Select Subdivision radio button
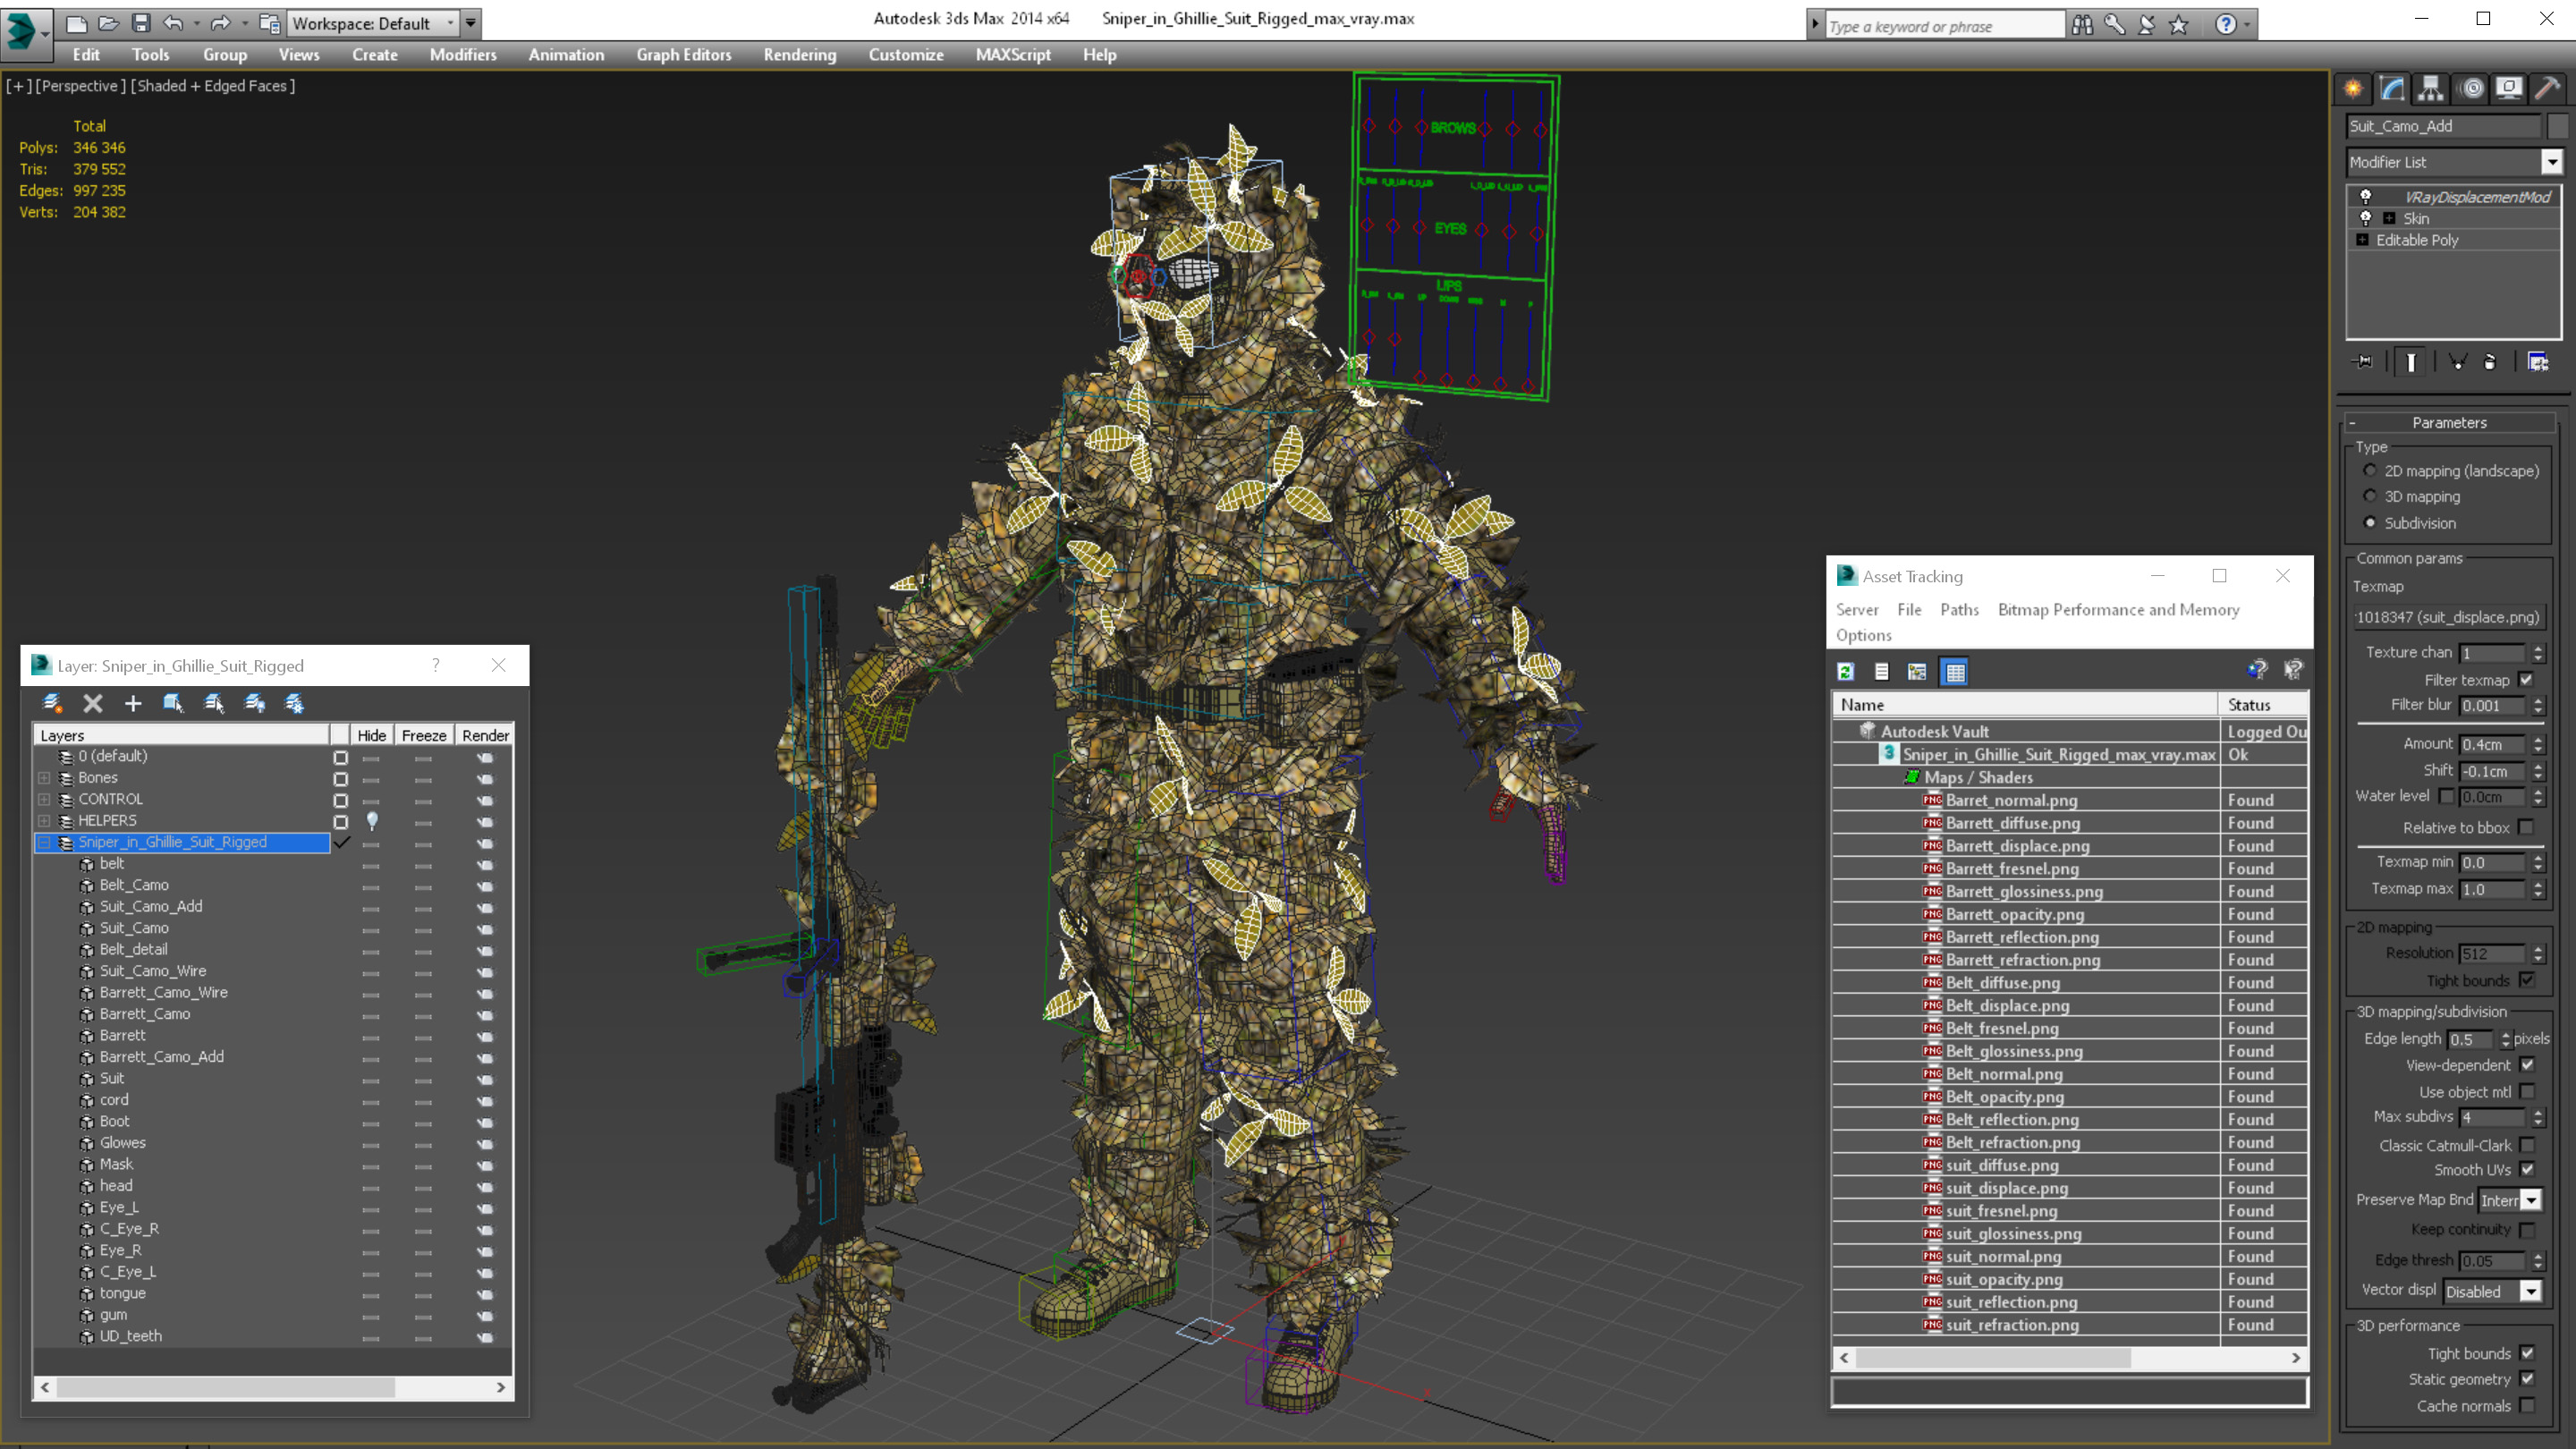The height and width of the screenshot is (1449, 2576). point(2370,522)
